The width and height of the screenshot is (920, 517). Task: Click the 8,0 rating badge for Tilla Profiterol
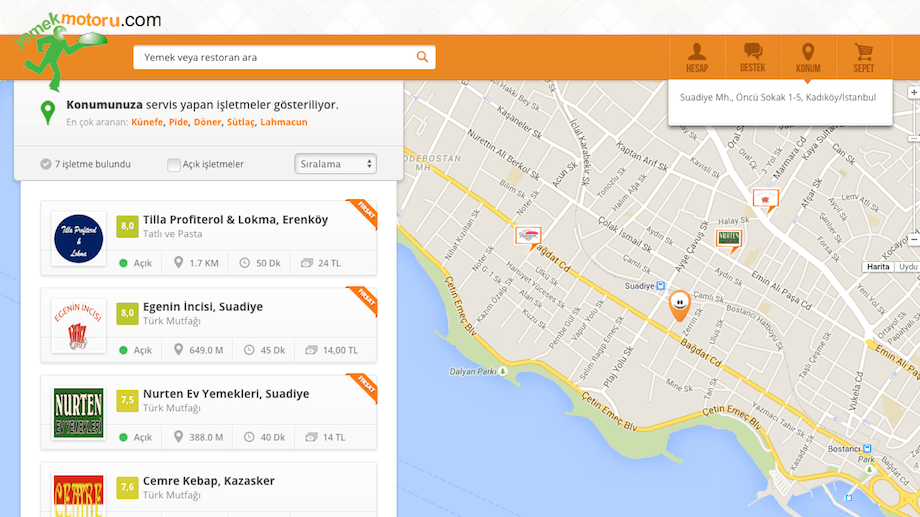click(127, 227)
